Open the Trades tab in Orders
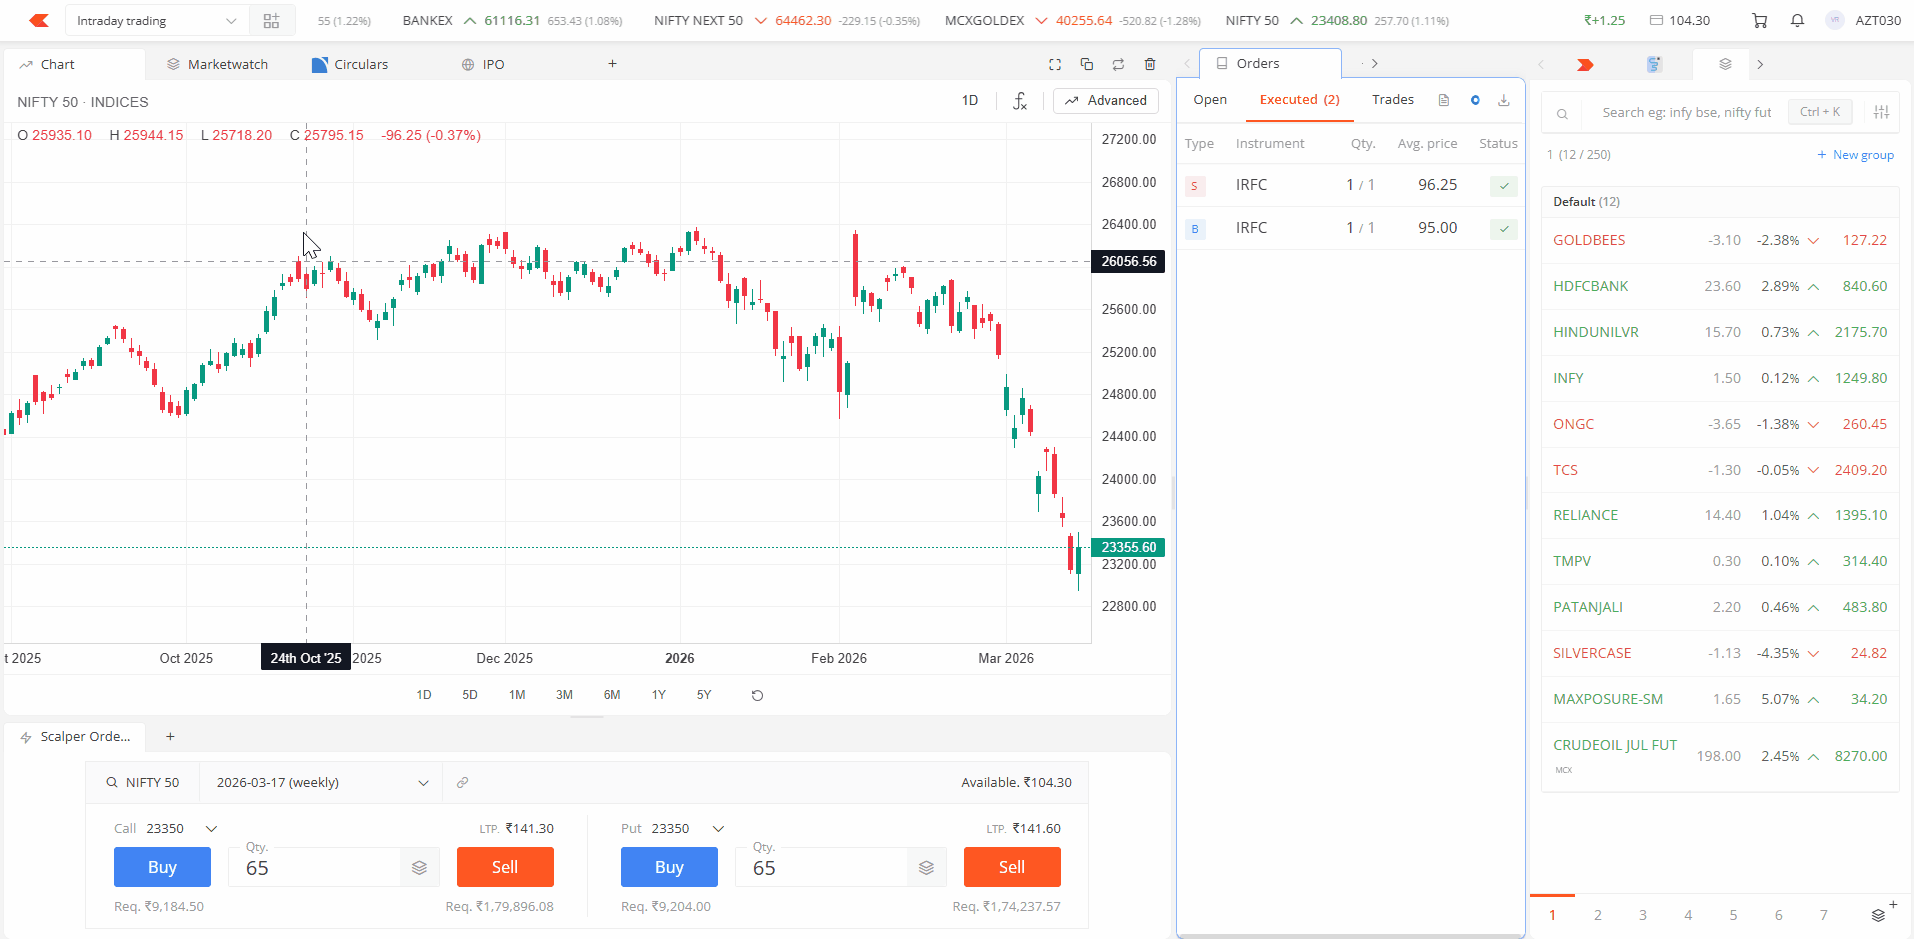The height and width of the screenshot is (939, 1914). pos(1392,100)
